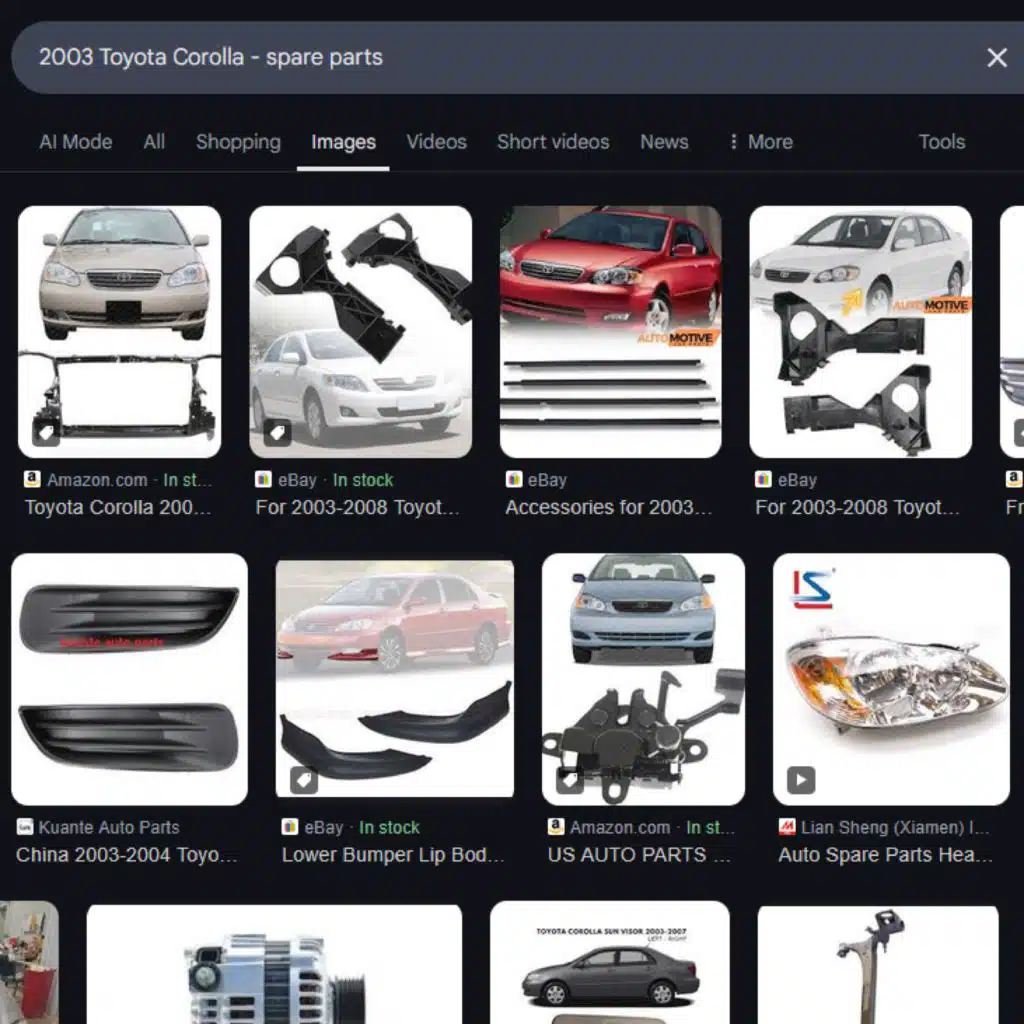Click Kuante Auto Parts source favicon
Screen dimensions: 1024x1024
(25, 827)
